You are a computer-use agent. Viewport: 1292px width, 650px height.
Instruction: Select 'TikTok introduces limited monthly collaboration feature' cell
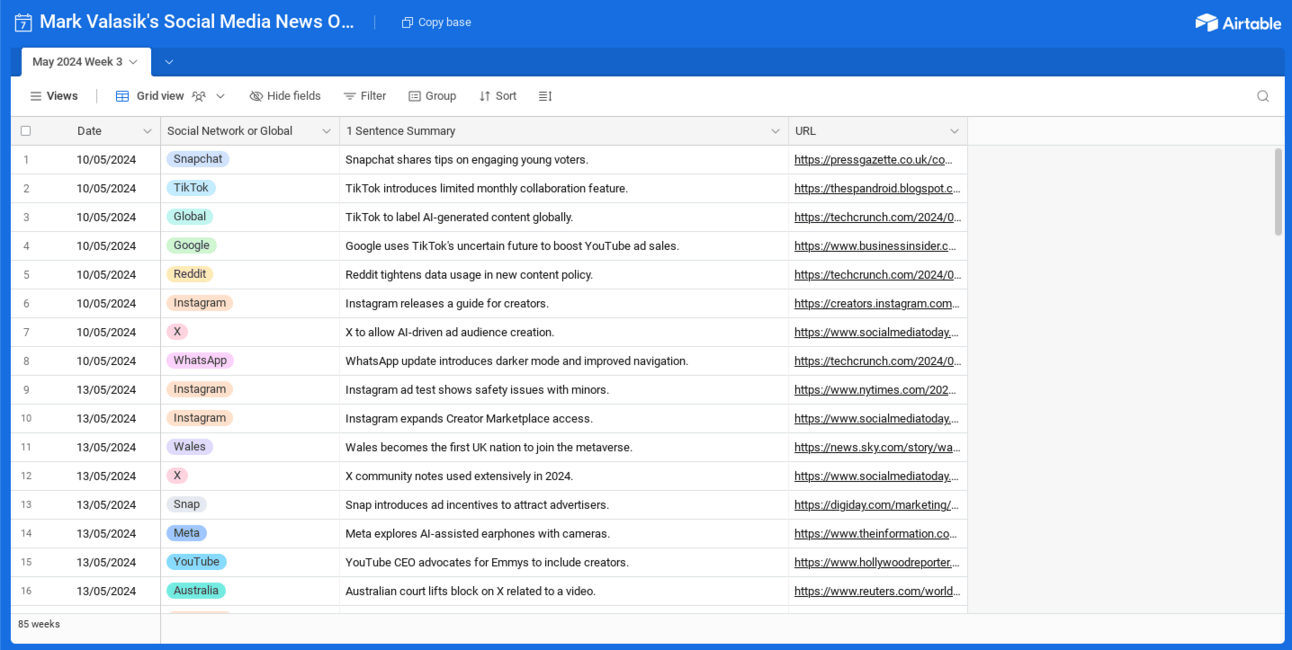564,189
